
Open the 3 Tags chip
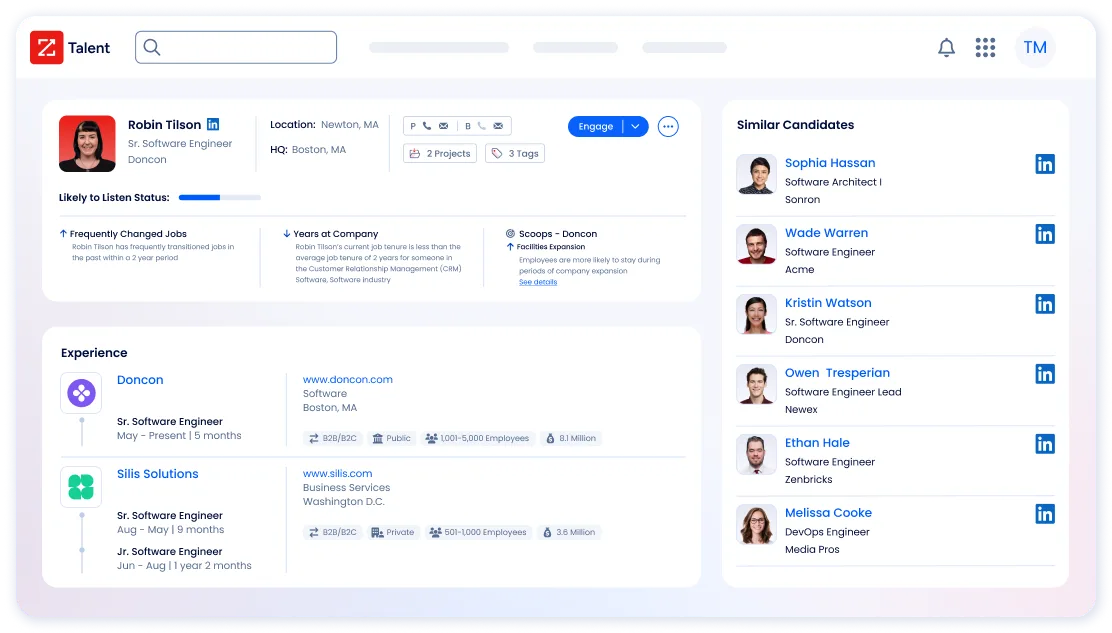(515, 153)
